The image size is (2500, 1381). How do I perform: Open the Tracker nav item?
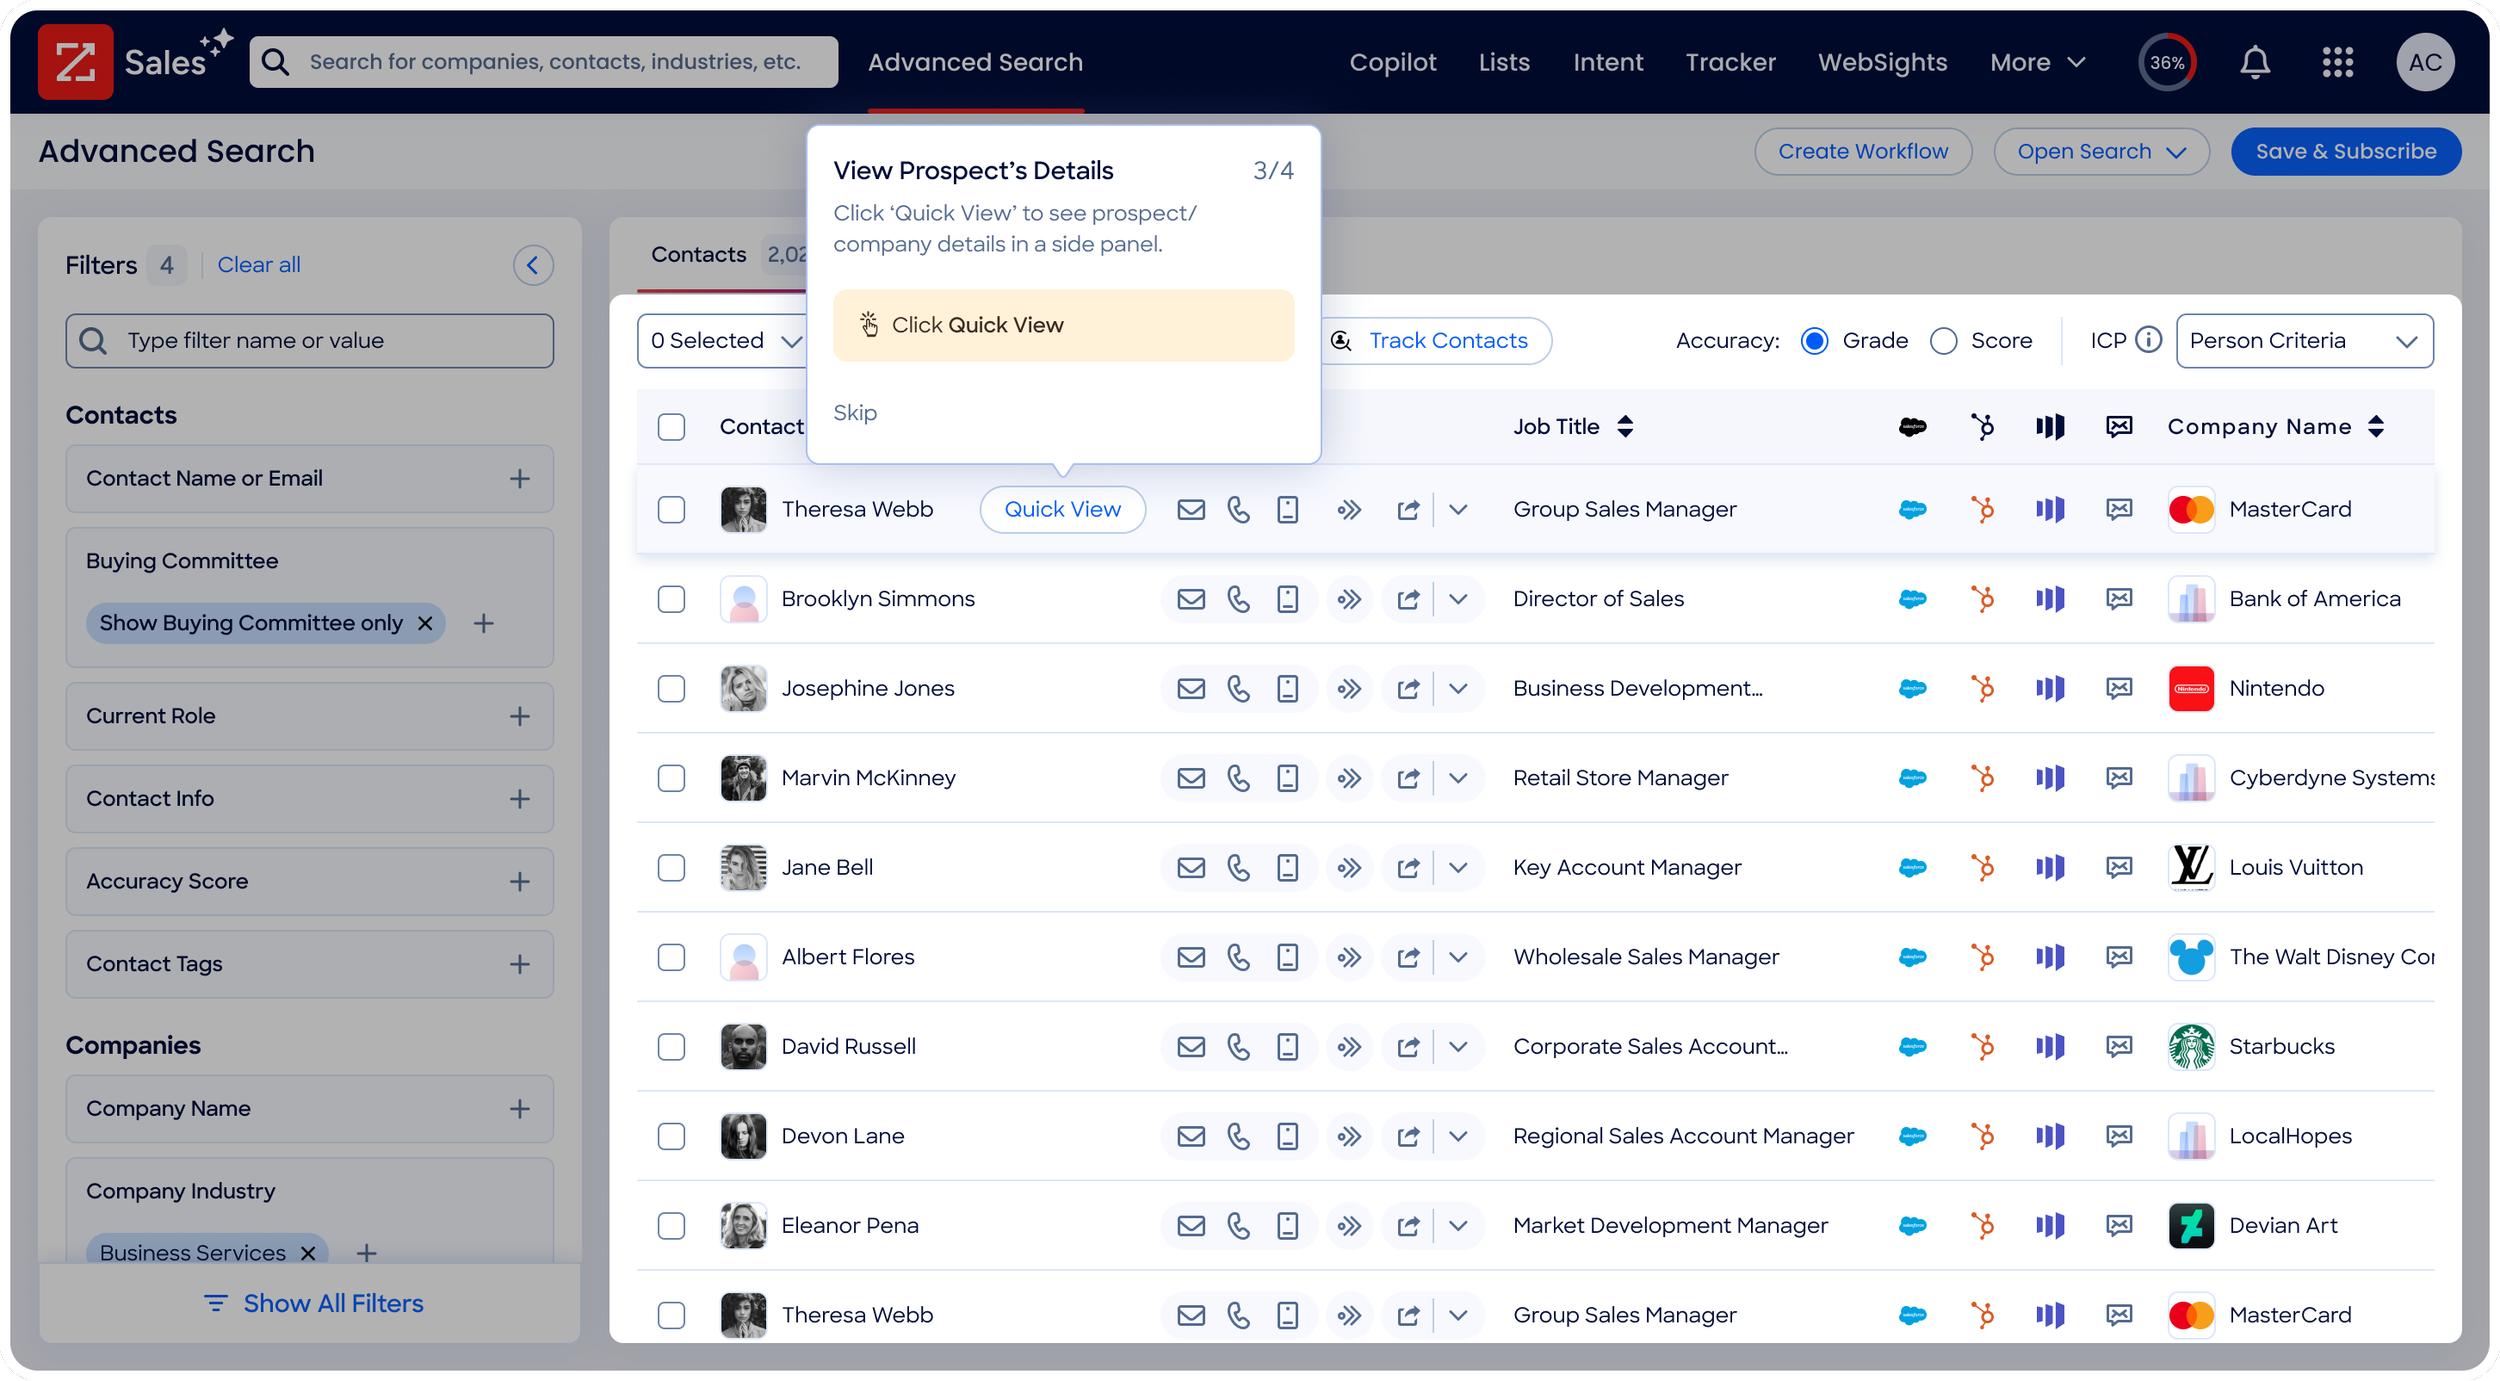[1730, 62]
